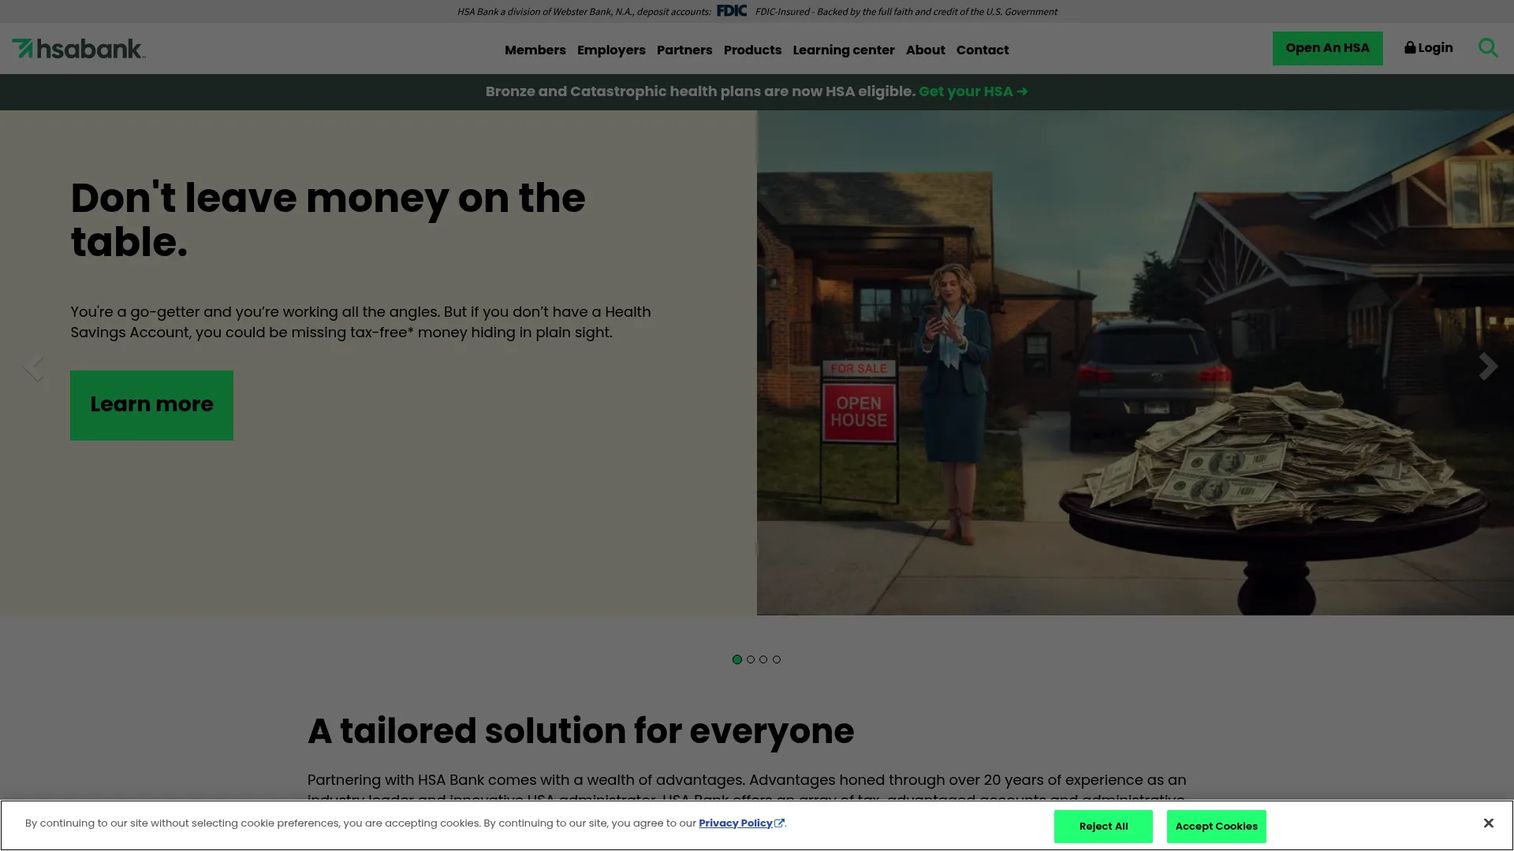Click the Open An HSA button

coord(1327,48)
